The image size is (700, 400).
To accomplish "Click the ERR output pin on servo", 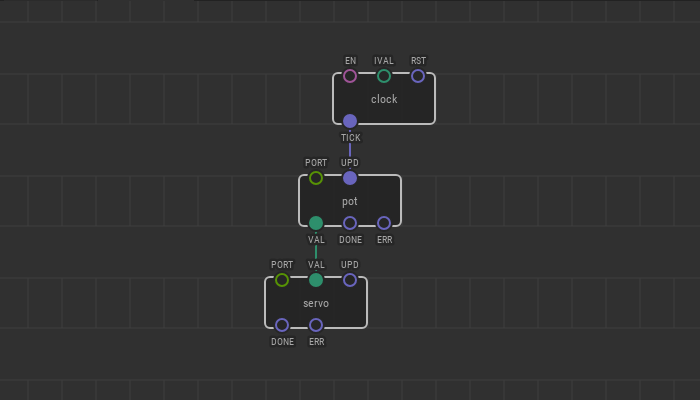I will (x=316, y=325).
